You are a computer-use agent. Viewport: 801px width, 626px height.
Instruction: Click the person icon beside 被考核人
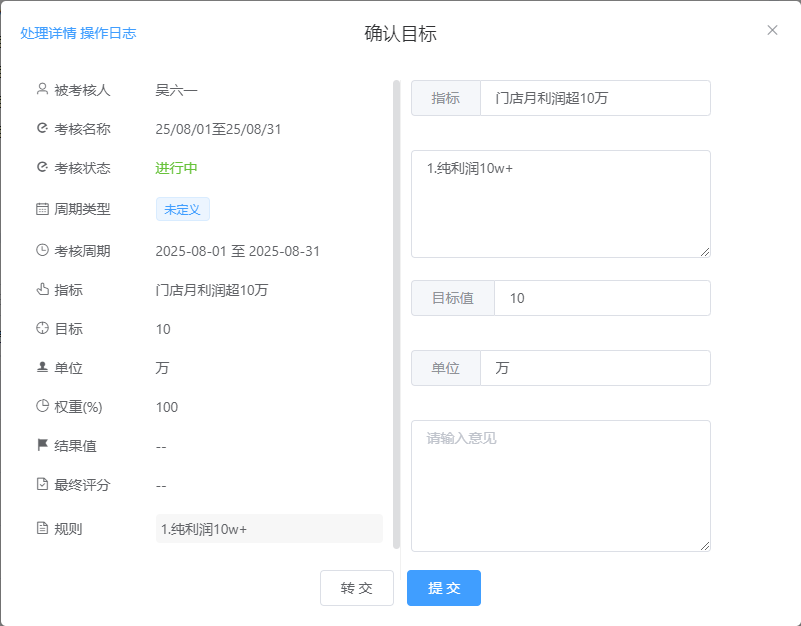42,89
